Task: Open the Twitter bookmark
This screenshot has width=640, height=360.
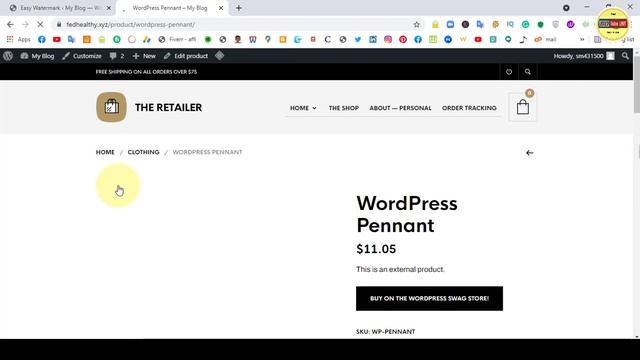Action: tap(358, 39)
